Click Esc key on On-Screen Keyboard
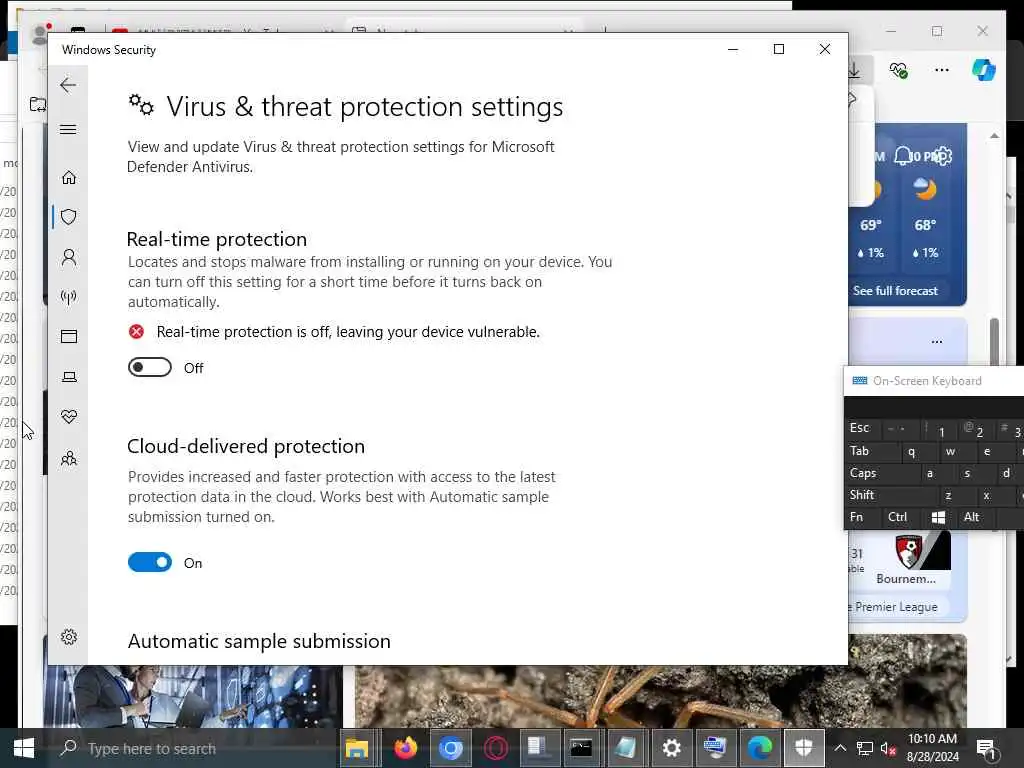The width and height of the screenshot is (1024, 768). (859, 428)
